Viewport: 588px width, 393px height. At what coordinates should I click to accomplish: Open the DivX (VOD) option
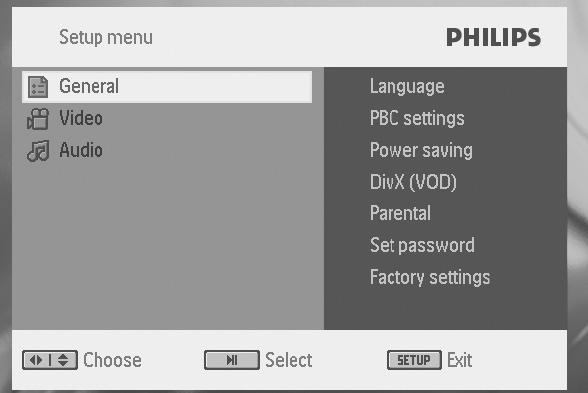click(x=413, y=182)
